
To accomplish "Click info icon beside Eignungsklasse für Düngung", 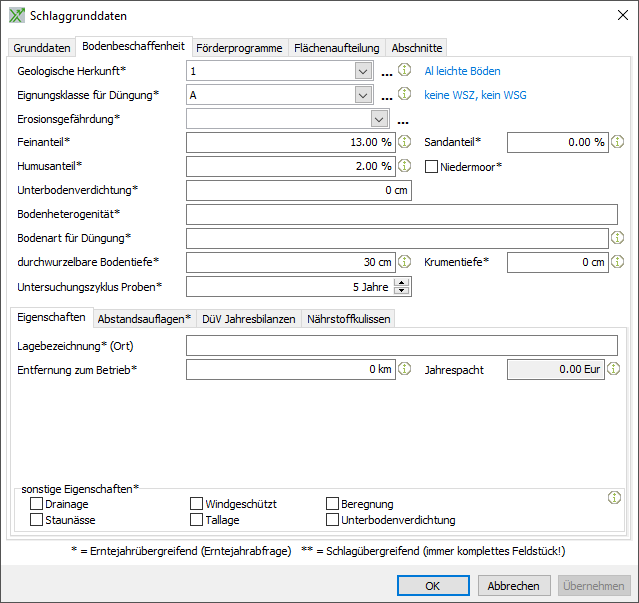I will 405,94.
